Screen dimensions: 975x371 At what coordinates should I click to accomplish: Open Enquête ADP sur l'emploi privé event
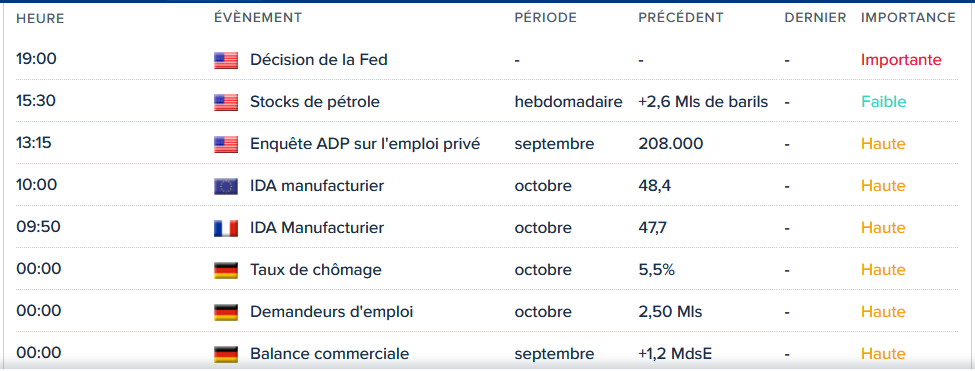[x=365, y=144]
